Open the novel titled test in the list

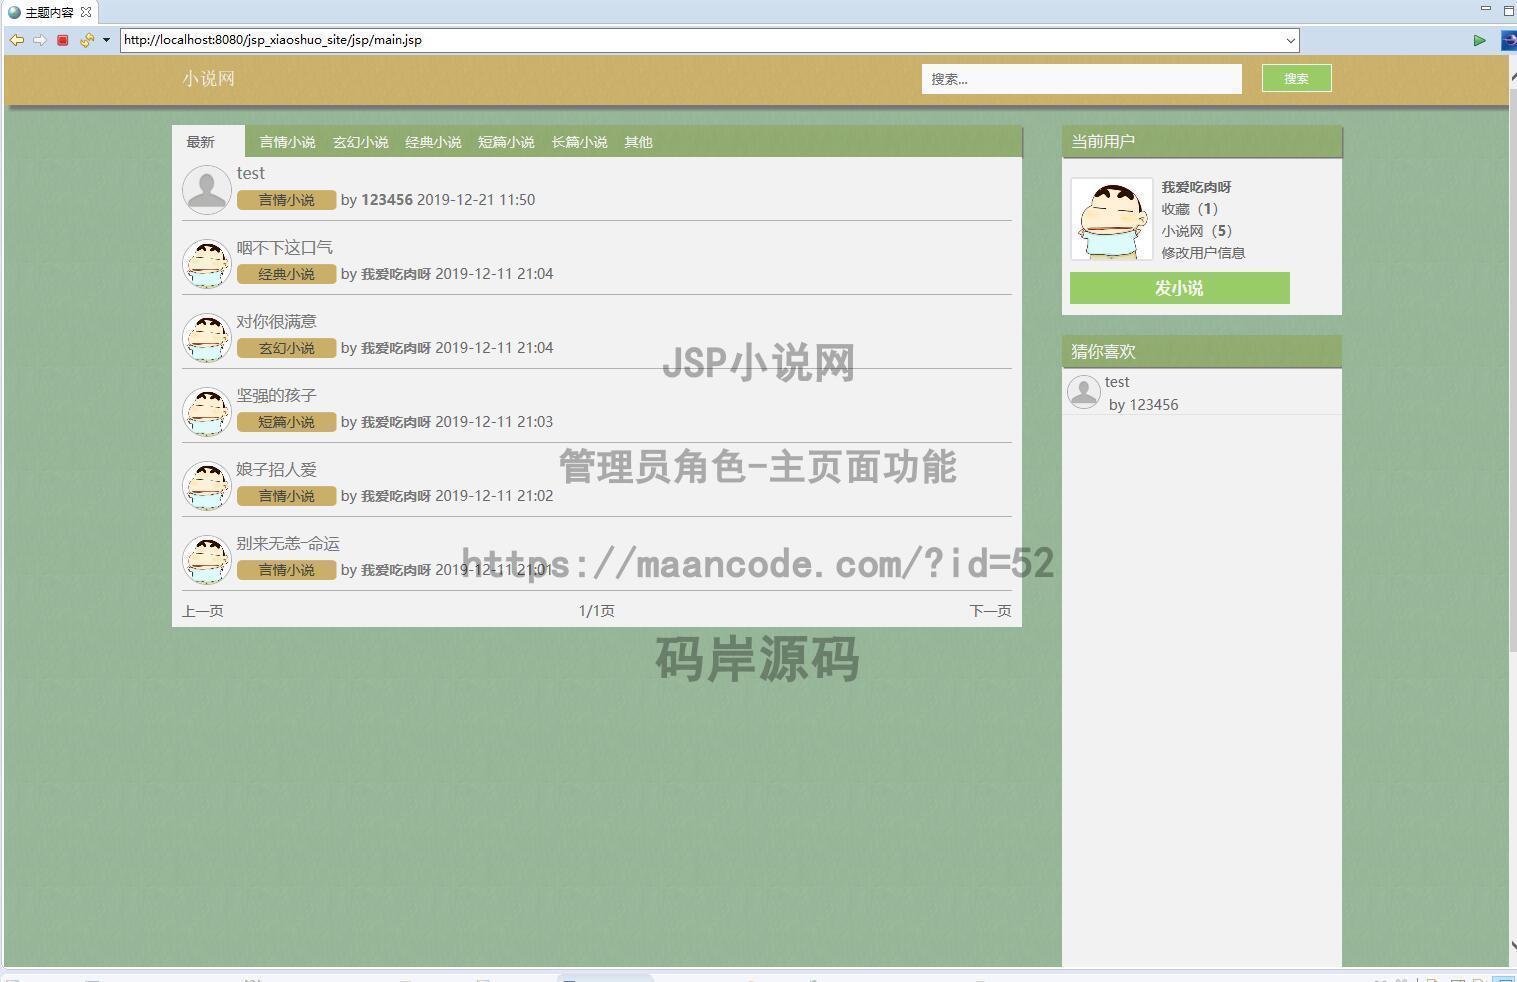point(251,173)
